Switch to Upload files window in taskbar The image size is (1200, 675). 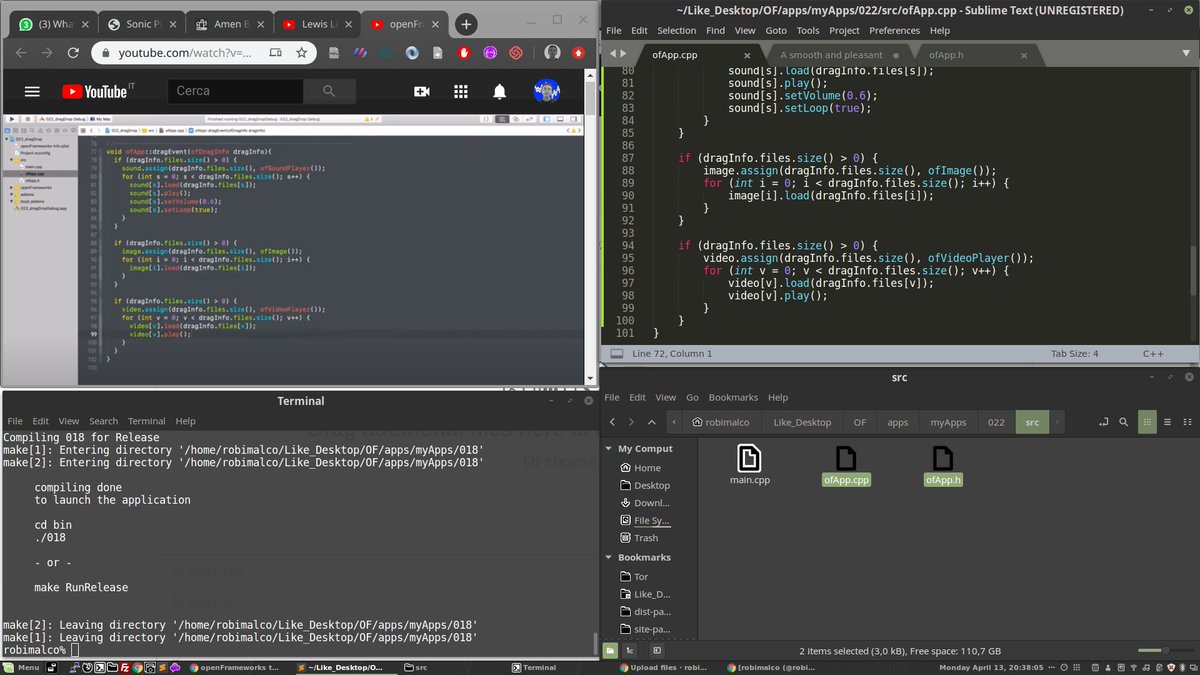point(665,667)
